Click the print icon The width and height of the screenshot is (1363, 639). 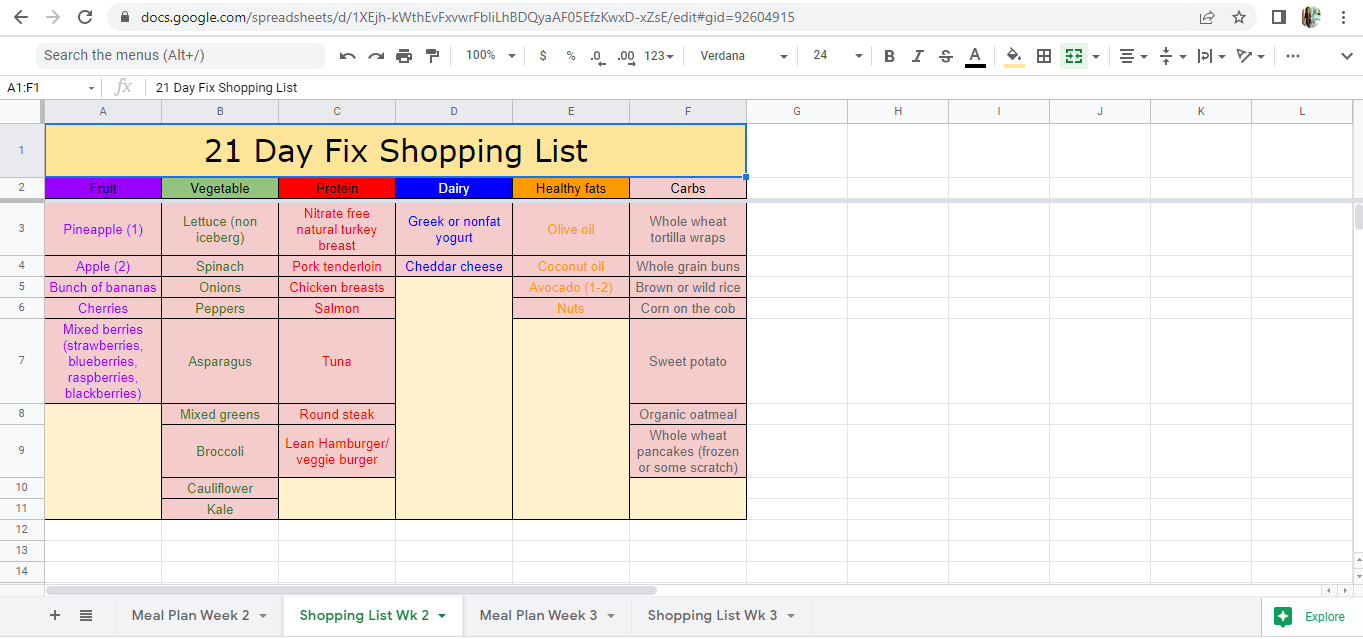404,56
